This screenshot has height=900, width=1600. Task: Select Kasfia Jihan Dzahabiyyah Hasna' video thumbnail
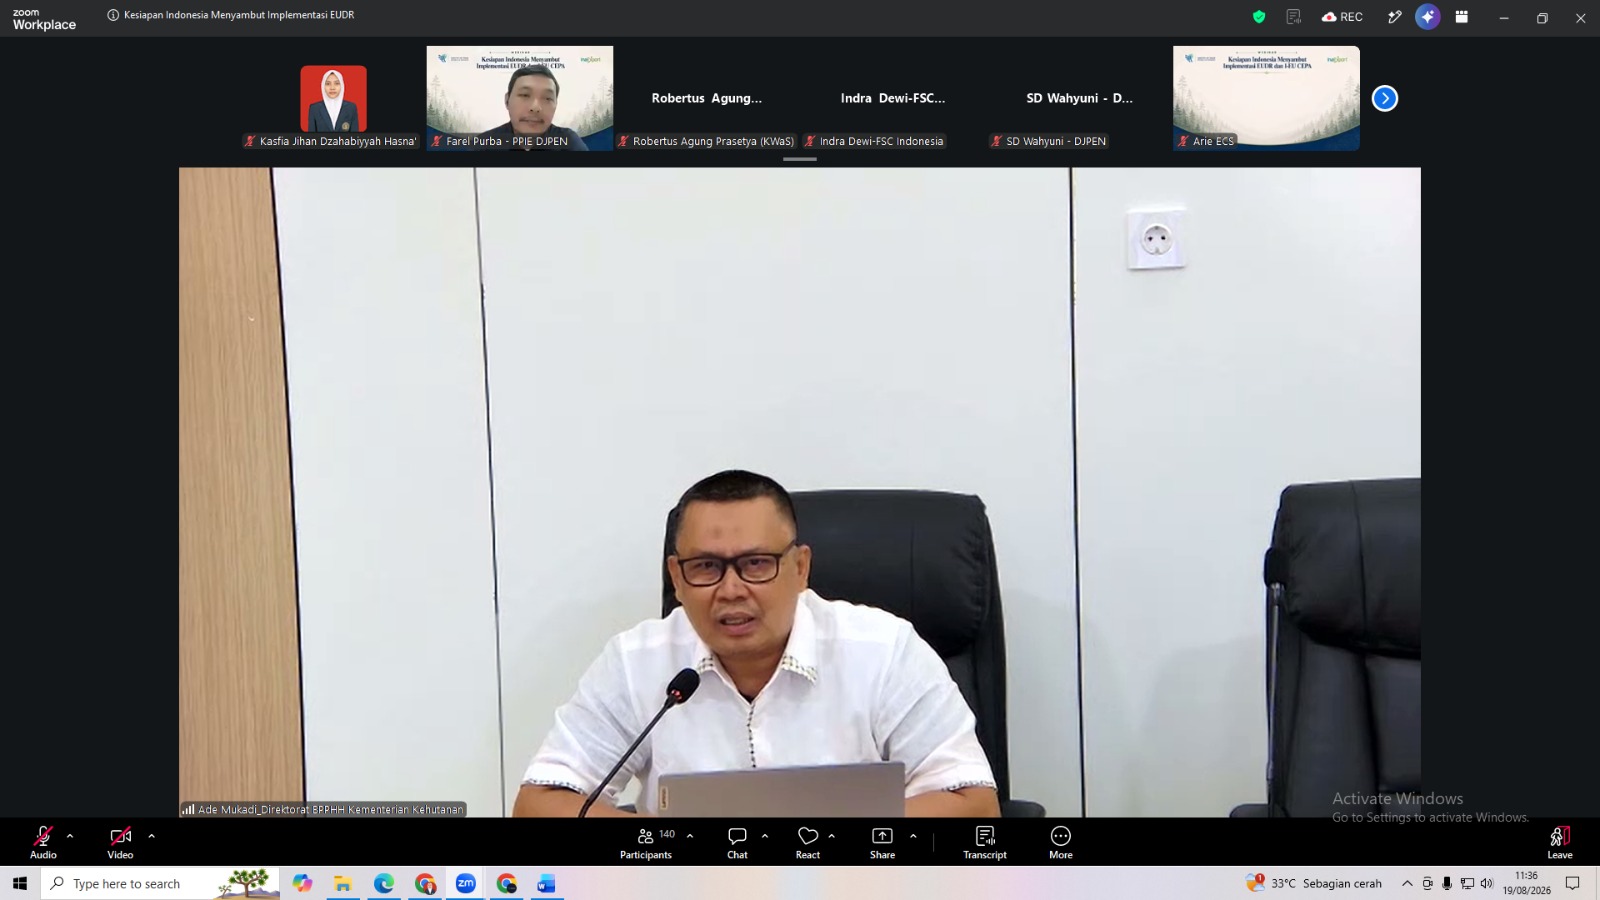click(334, 98)
